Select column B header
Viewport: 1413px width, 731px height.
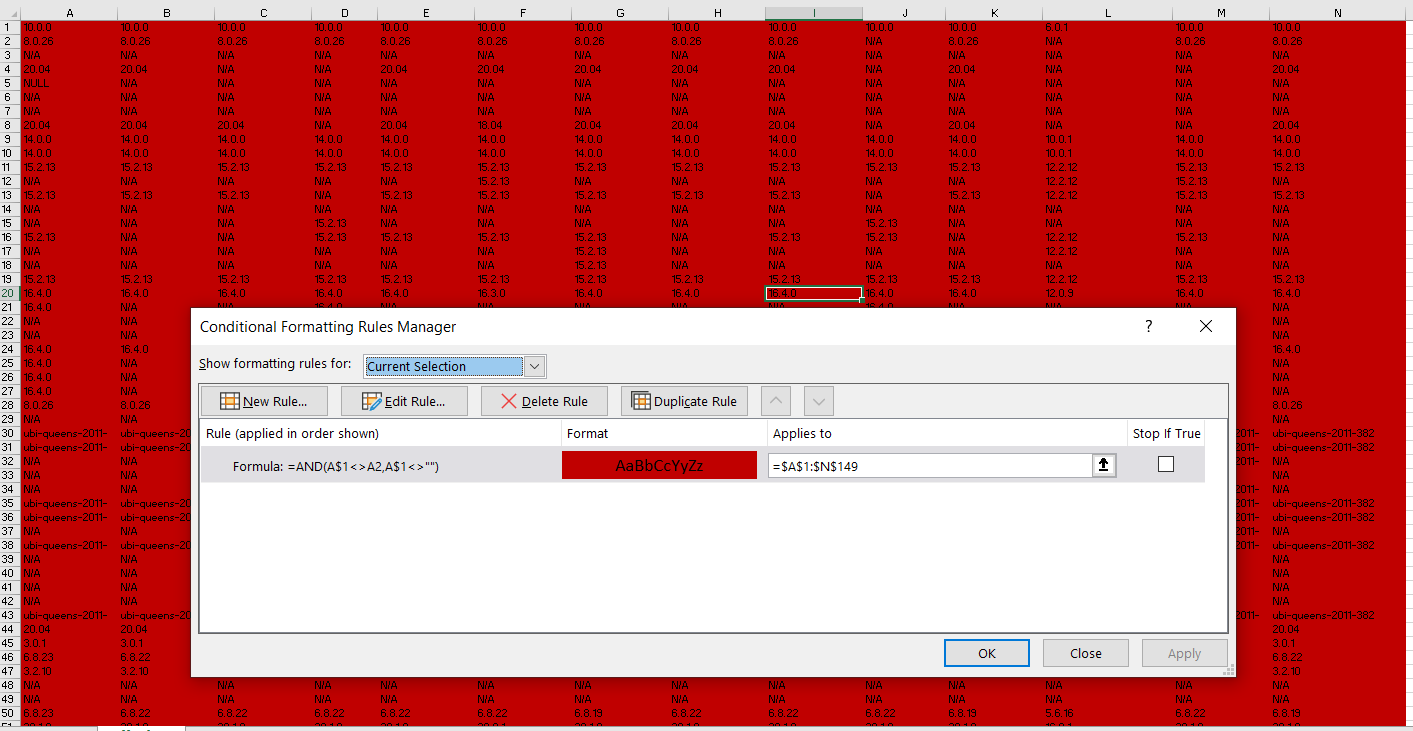tap(166, 13)
